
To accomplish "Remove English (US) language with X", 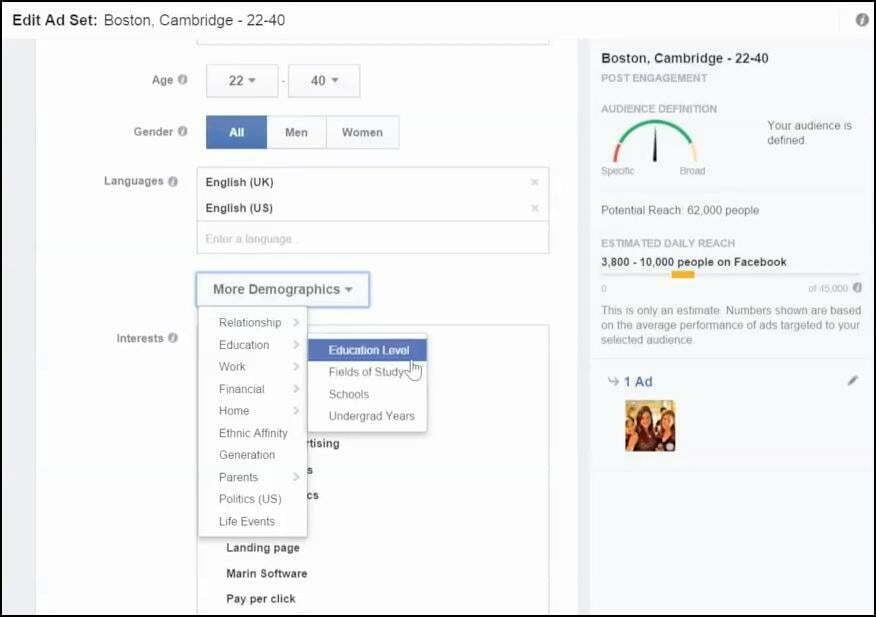I will (534, 208).
